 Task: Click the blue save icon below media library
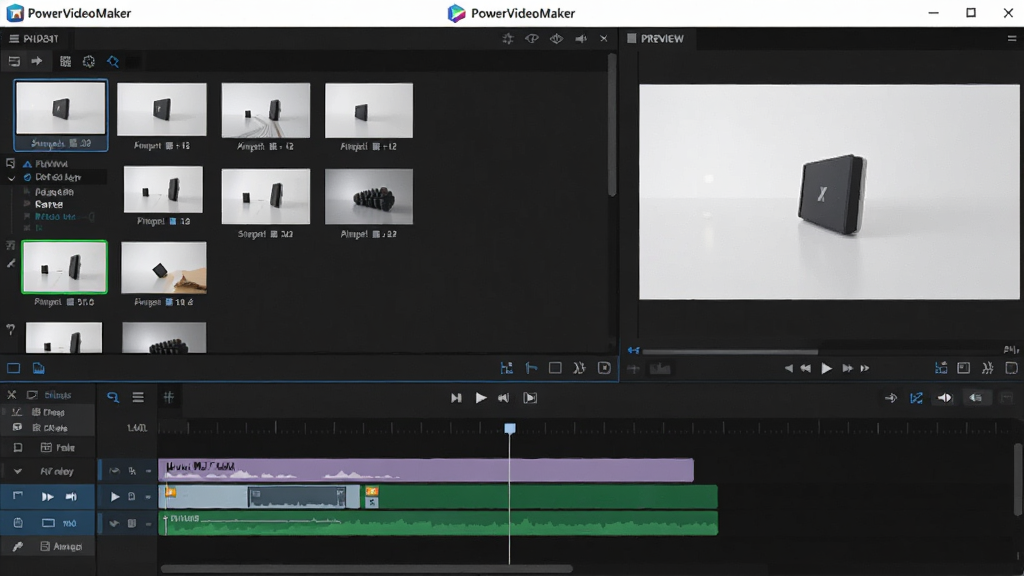coord(39,368)
